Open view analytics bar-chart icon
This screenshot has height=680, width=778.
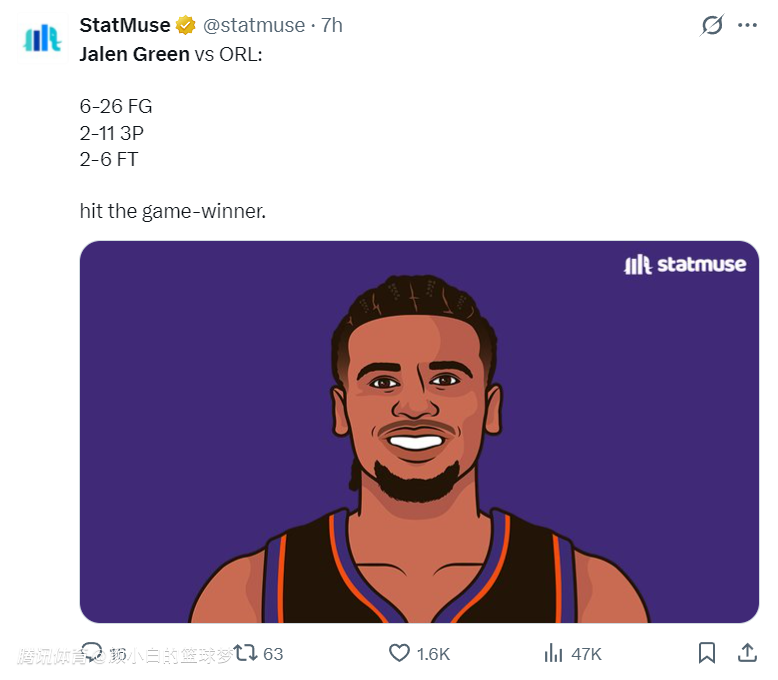553,653
